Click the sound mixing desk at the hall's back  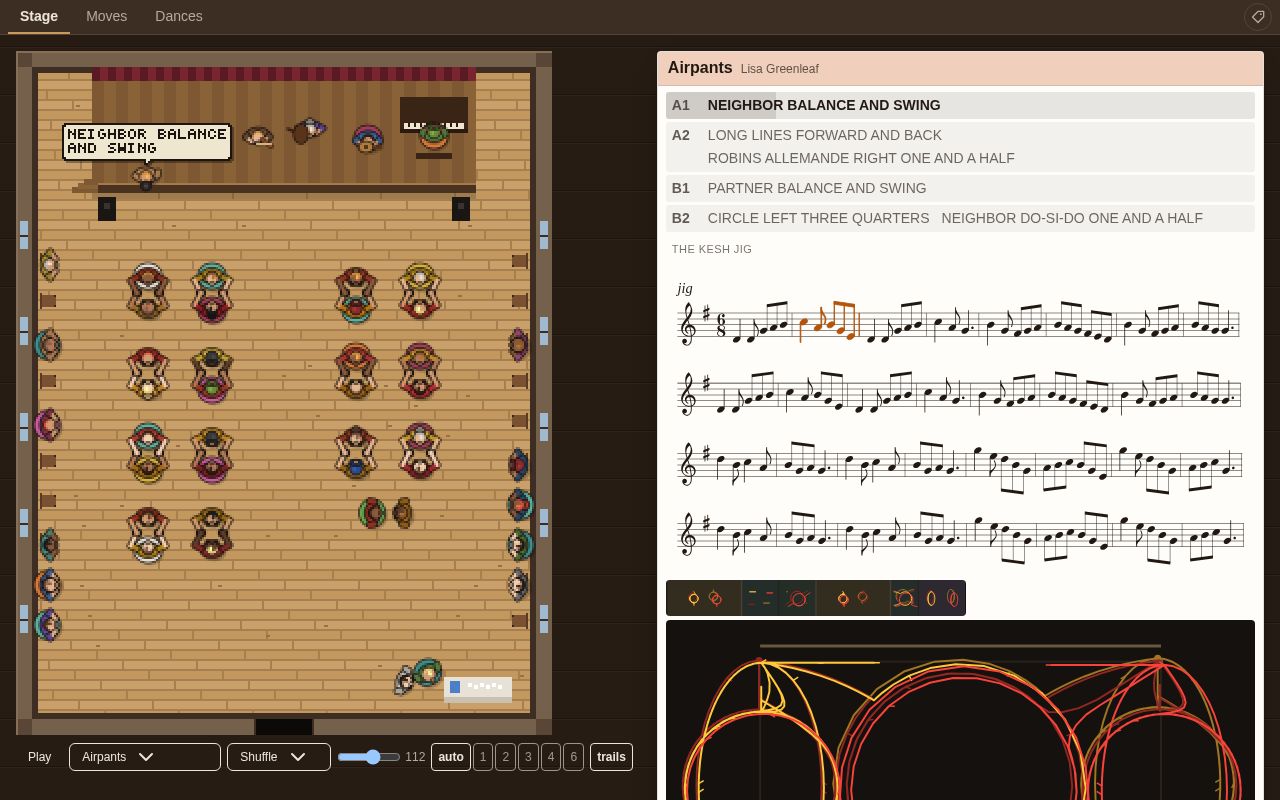point(478,689)
